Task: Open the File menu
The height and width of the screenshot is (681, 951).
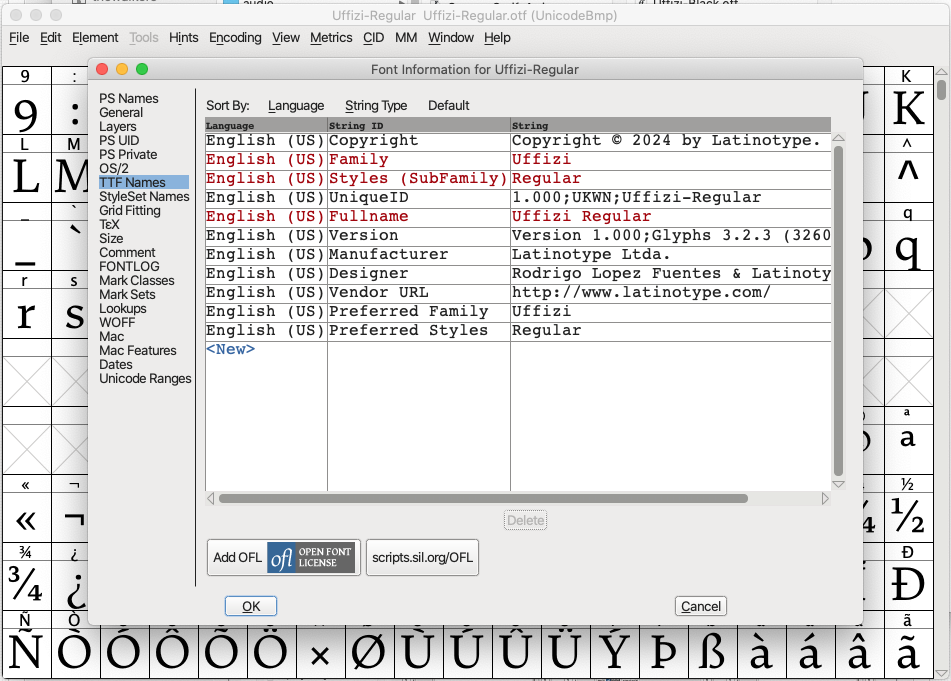Action: [19, 38]
